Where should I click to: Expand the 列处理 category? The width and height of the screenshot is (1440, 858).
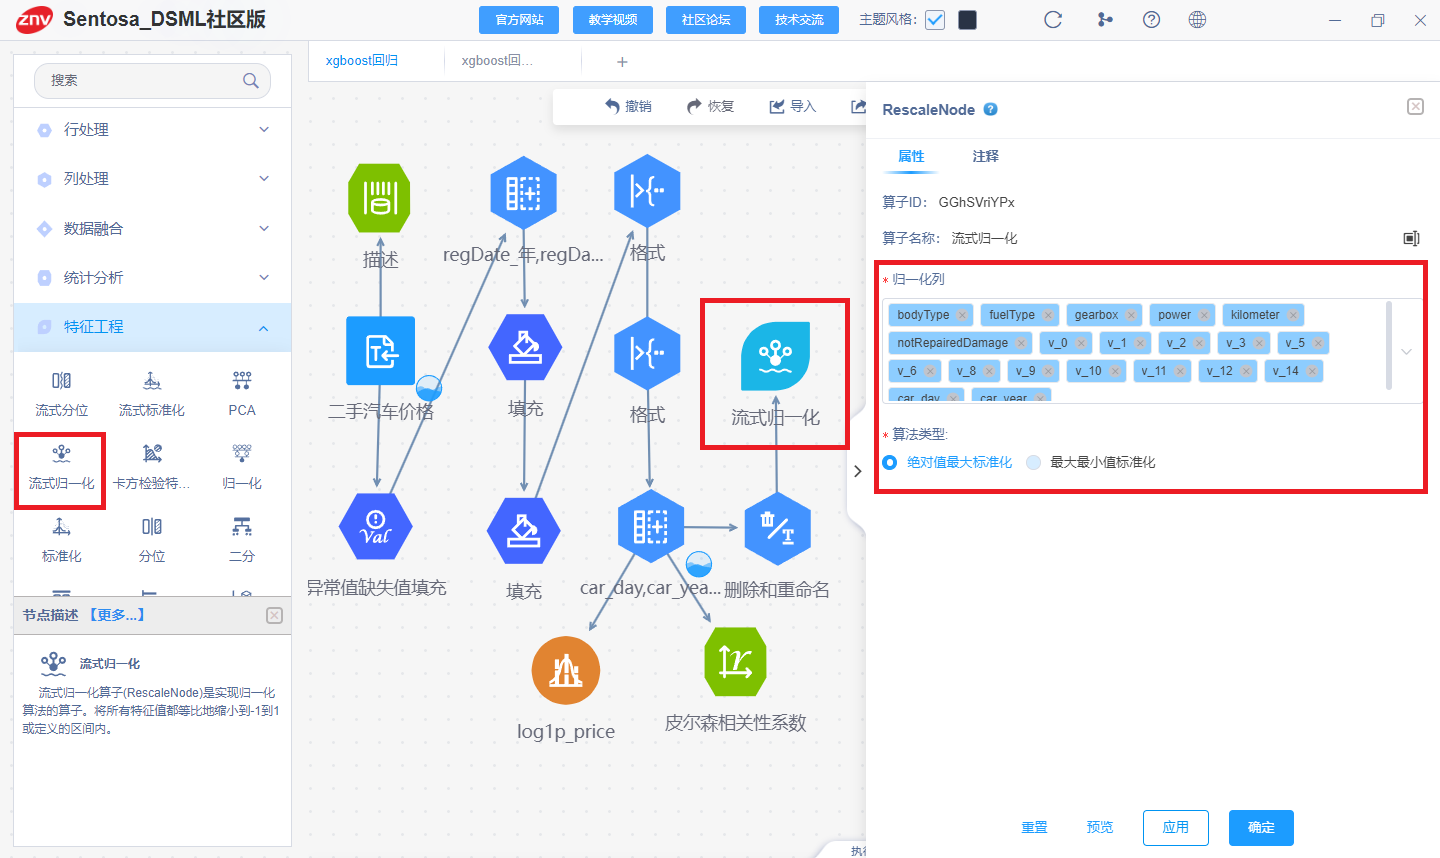pyautogui.click(x=152, y=179)
